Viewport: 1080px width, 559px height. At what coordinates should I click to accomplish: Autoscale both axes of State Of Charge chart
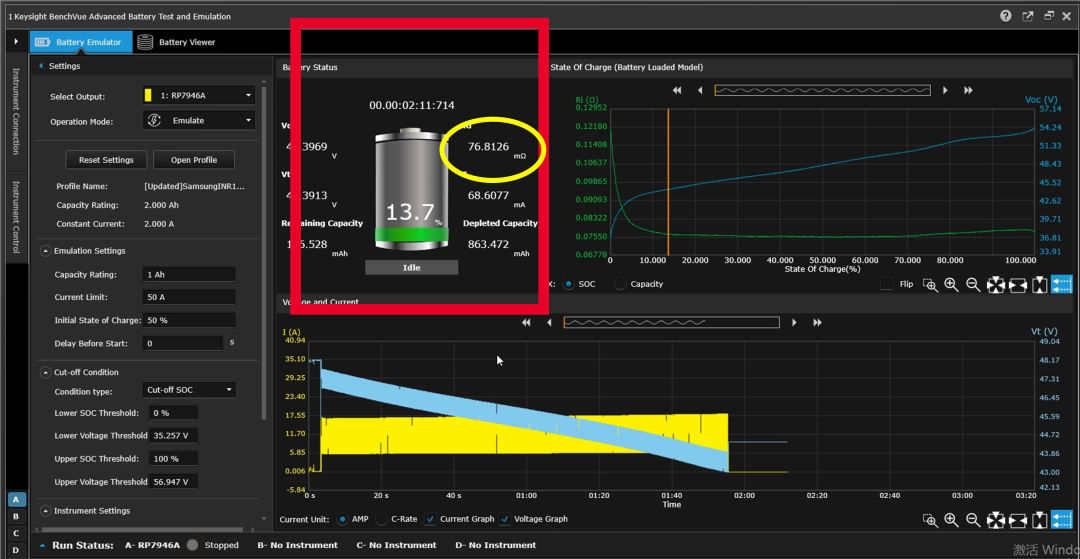point(995,284)
